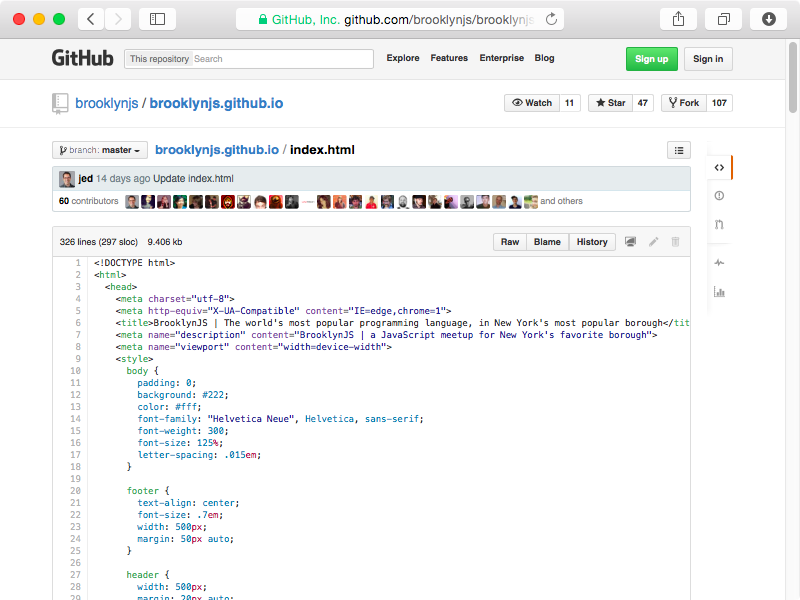
Task: Click '60 contributors' text
Action: [x=88, y=201]
